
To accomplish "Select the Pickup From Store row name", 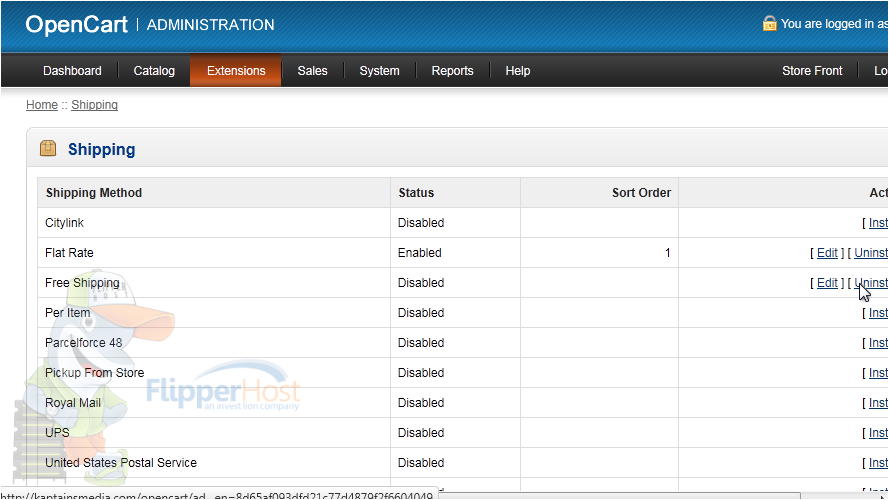I will coord(95,373).
